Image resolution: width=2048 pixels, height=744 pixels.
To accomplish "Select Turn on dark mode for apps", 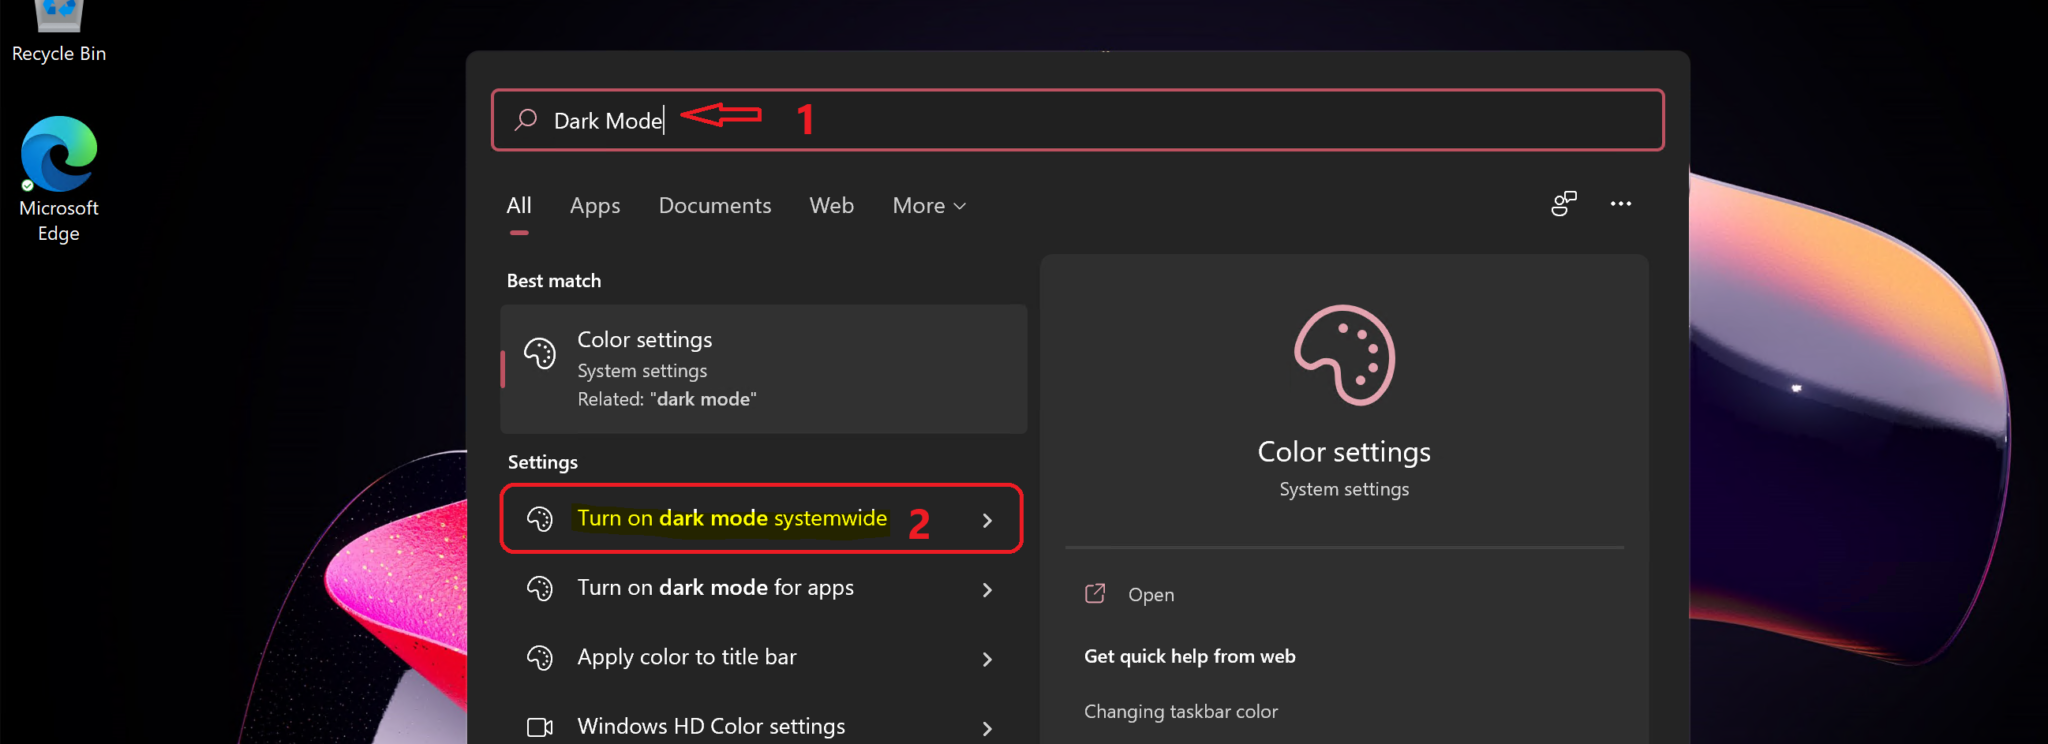I will 762,588.
